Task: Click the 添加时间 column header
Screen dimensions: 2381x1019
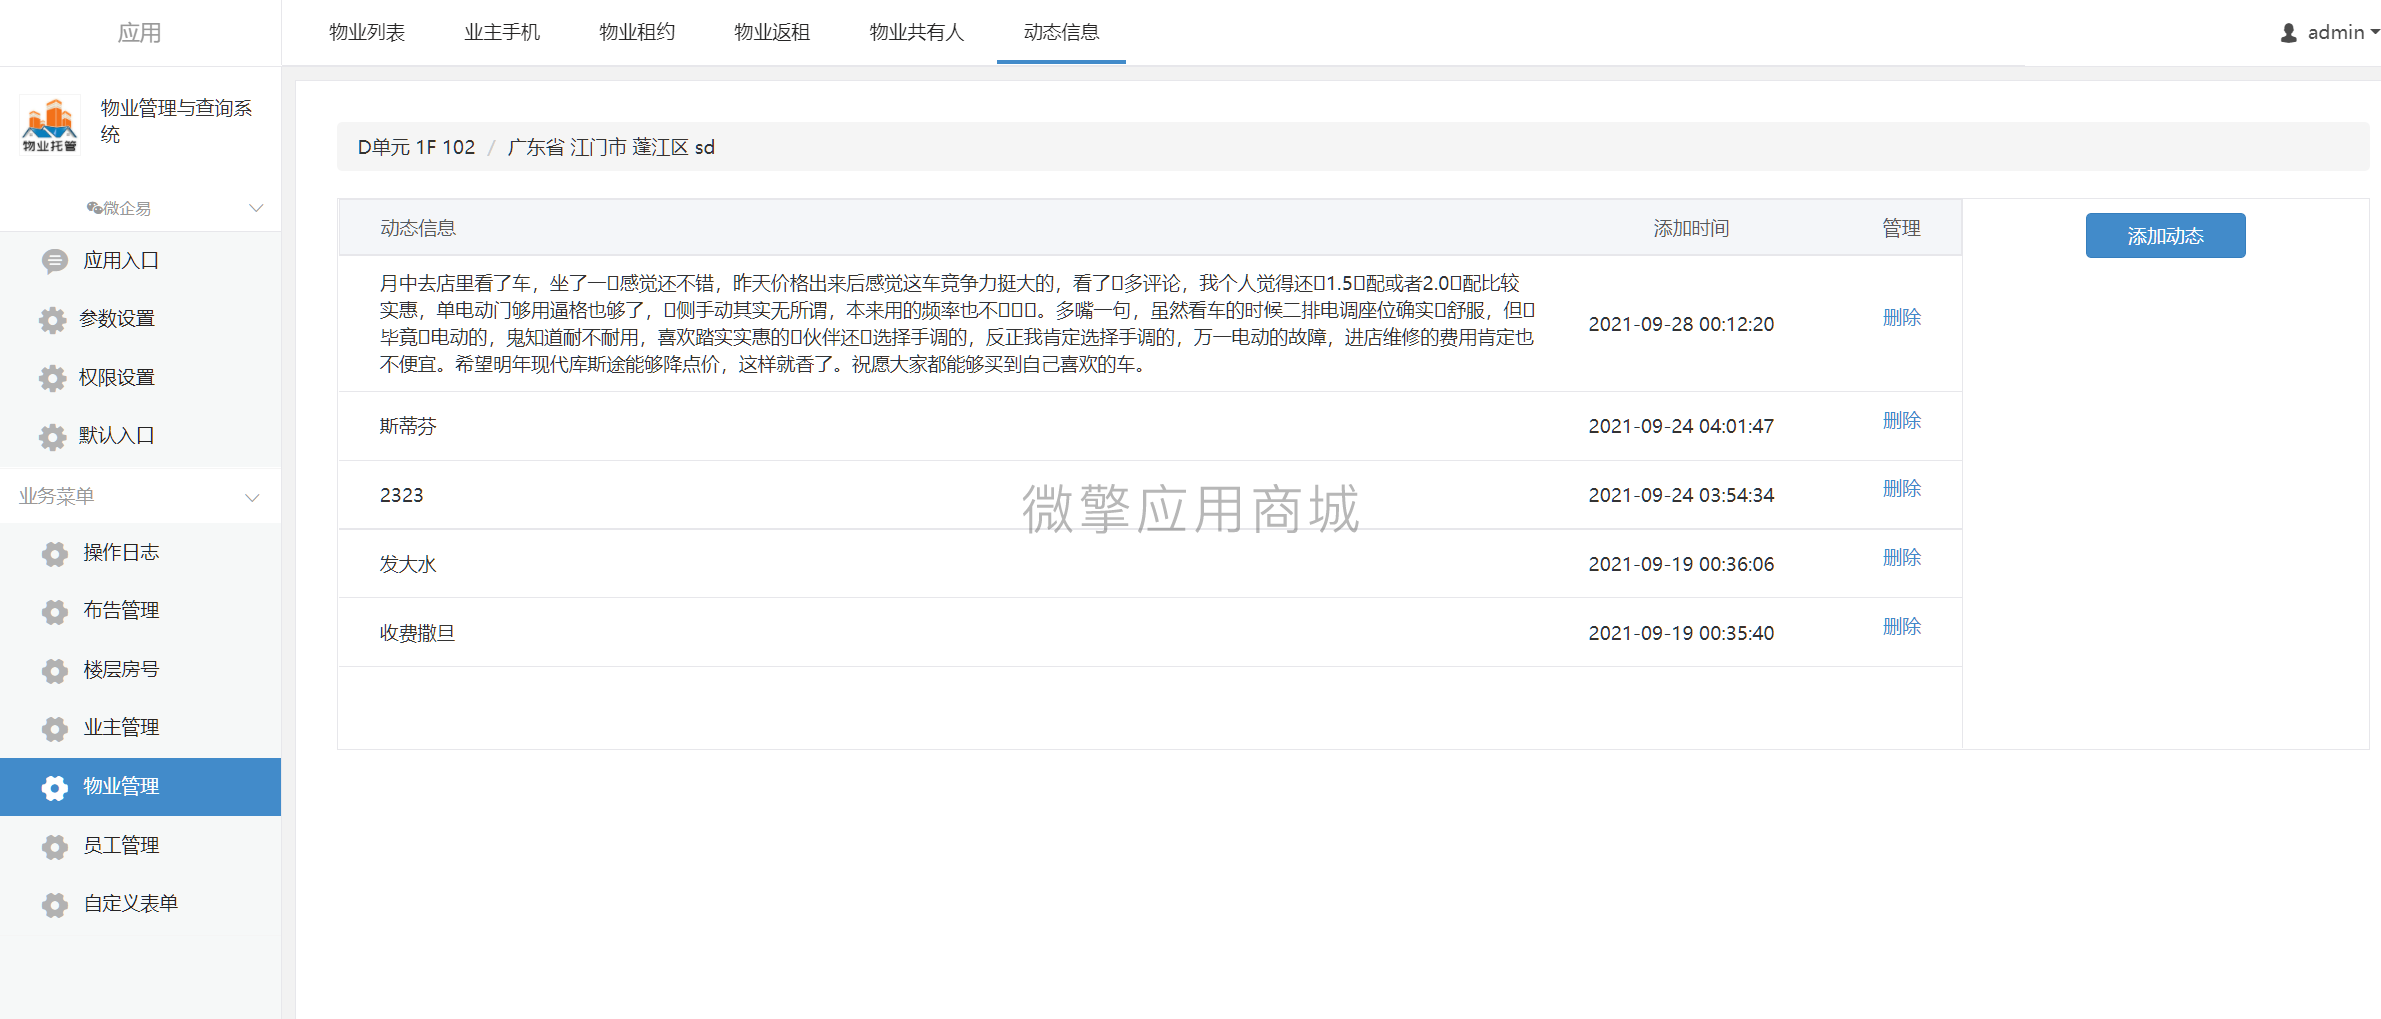Action: click(x=1691, y=229)
